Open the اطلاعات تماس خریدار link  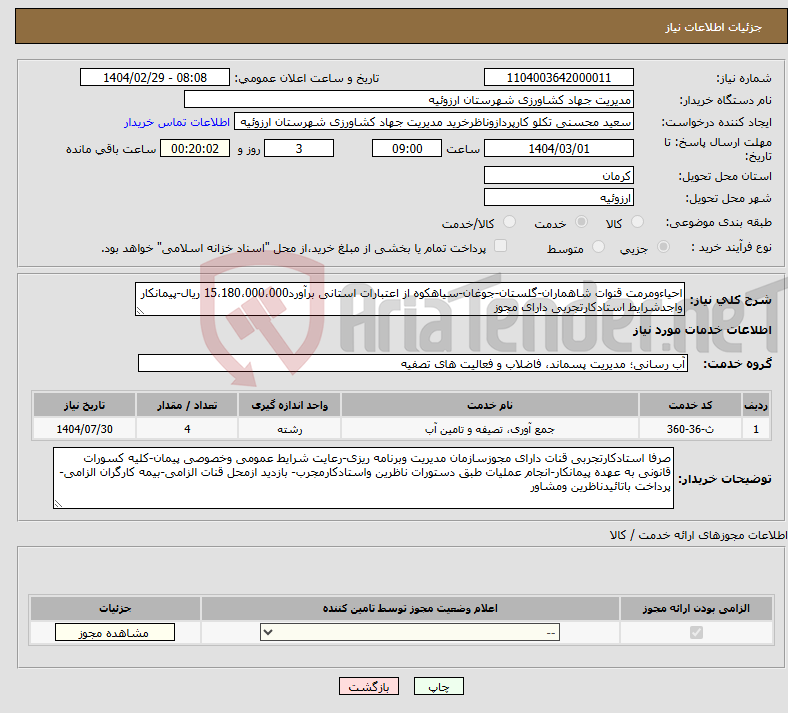point(177,122)
